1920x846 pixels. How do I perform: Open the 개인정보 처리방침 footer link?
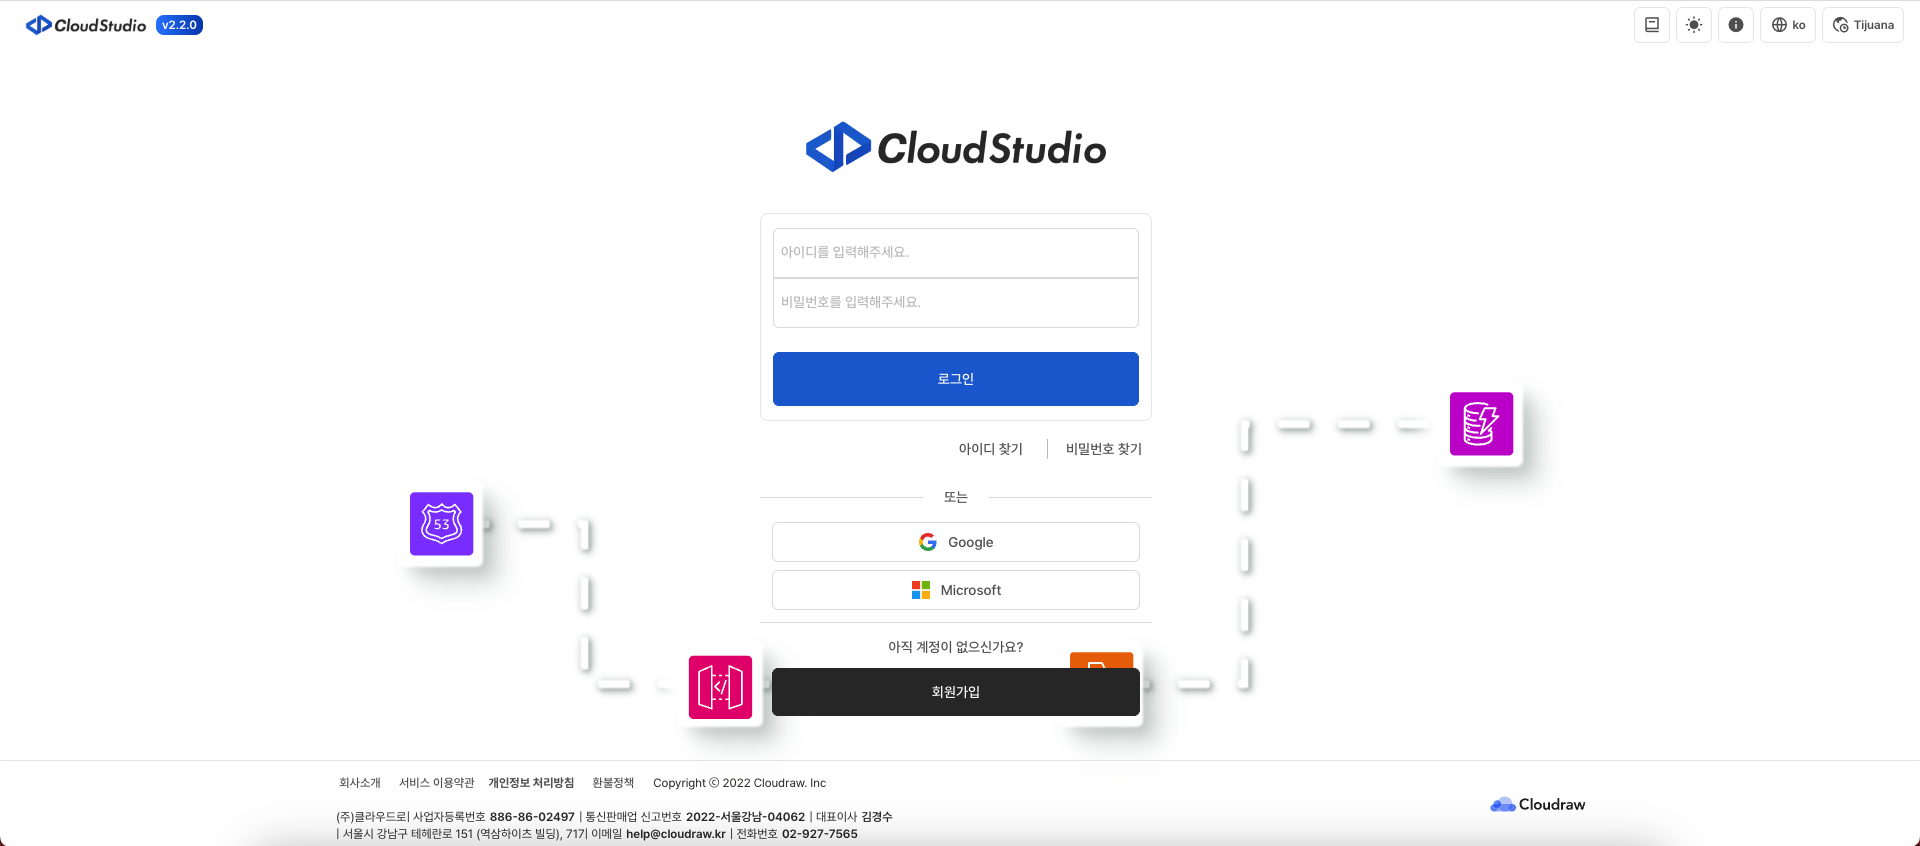tap(531, 783)
